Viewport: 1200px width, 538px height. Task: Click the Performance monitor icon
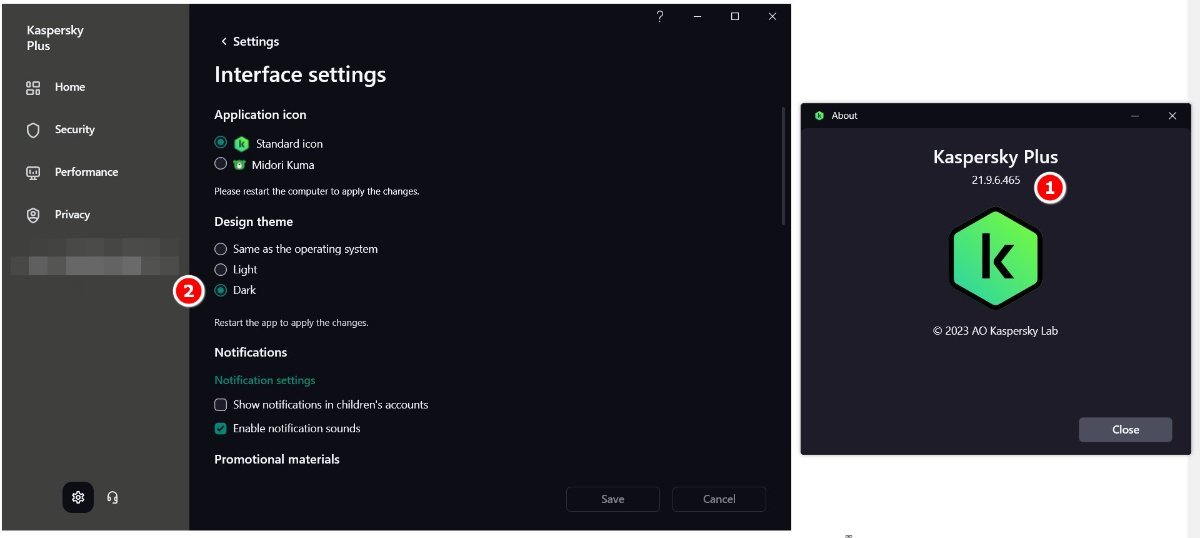point(33,173)
